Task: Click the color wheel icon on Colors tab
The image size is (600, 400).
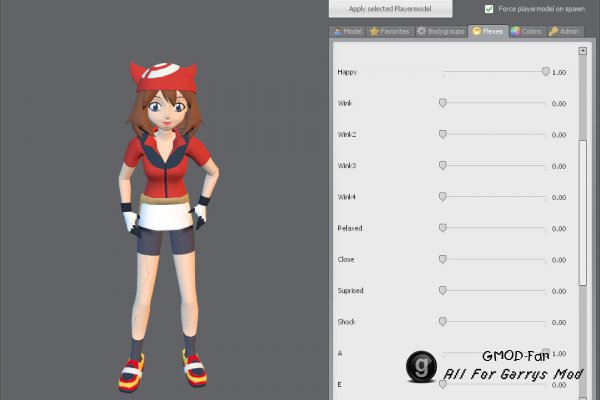Action: pyautogui.click(x=515, y=31)
